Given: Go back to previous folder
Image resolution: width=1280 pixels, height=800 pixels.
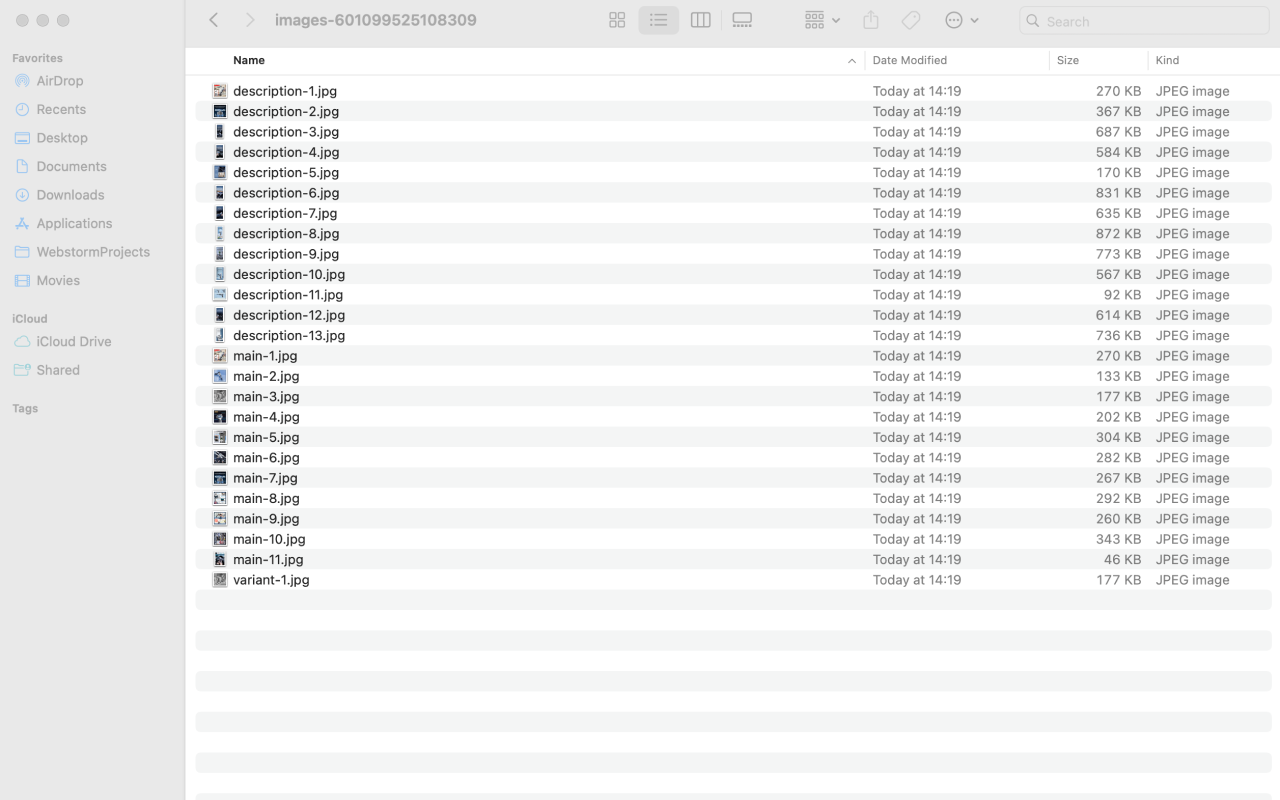Looking at the screenshot, I should pos(214,20).
